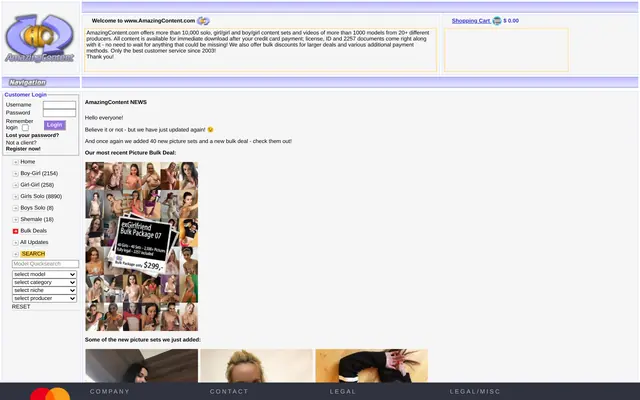This screenshot has width=640, height=400.
Task: Focus the Password input field
Action: point(59,113)
